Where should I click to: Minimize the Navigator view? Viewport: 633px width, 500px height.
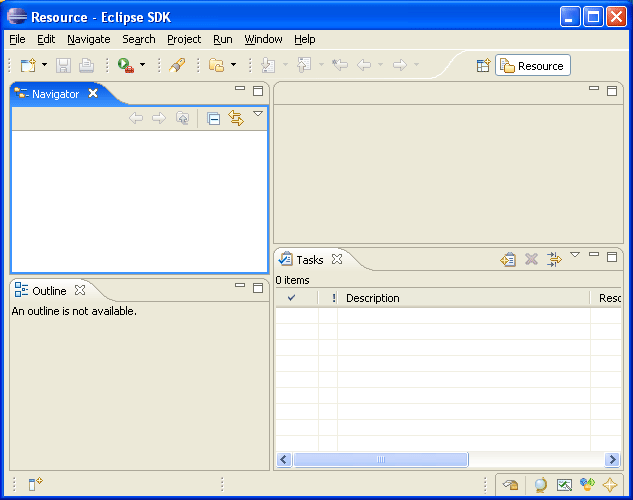click(240, 88)
